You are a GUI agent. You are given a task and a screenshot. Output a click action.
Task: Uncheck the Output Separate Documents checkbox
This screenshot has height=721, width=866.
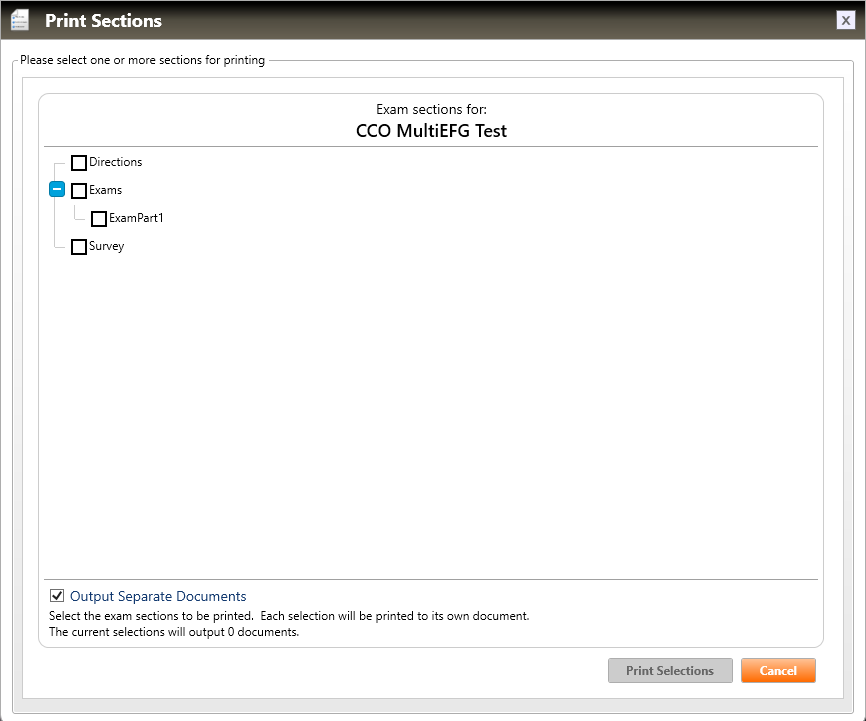click(x=57, y=596)
